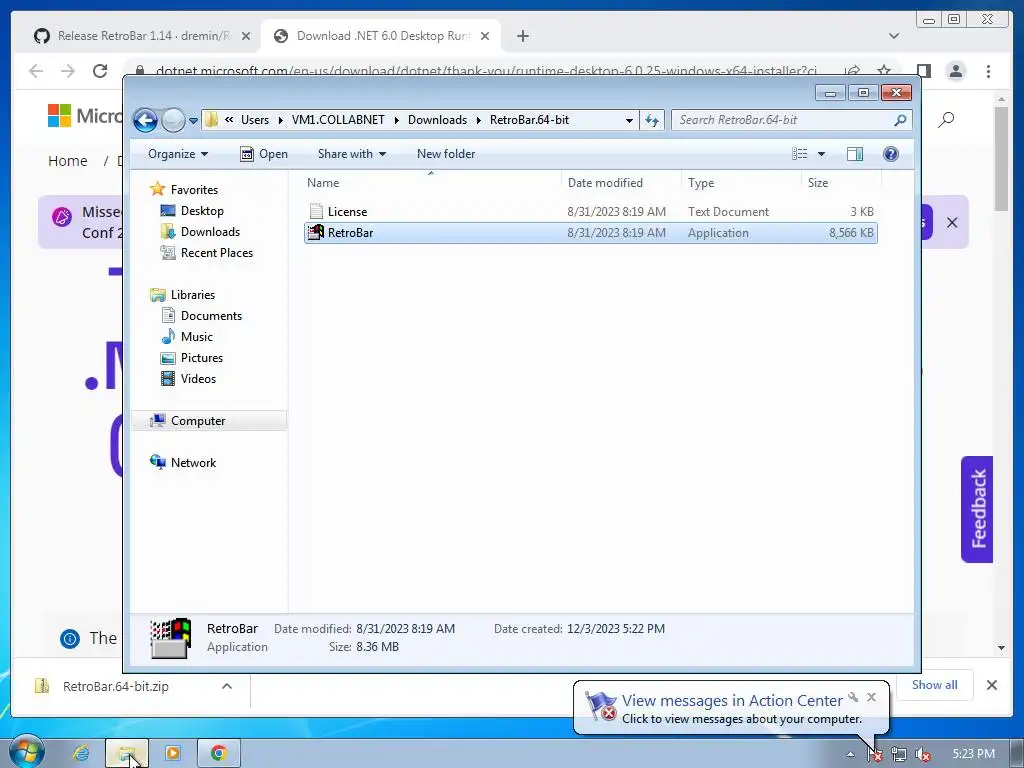Open Windows Media Player from taskbar
1024x768 pixels.
click(173, 753)
